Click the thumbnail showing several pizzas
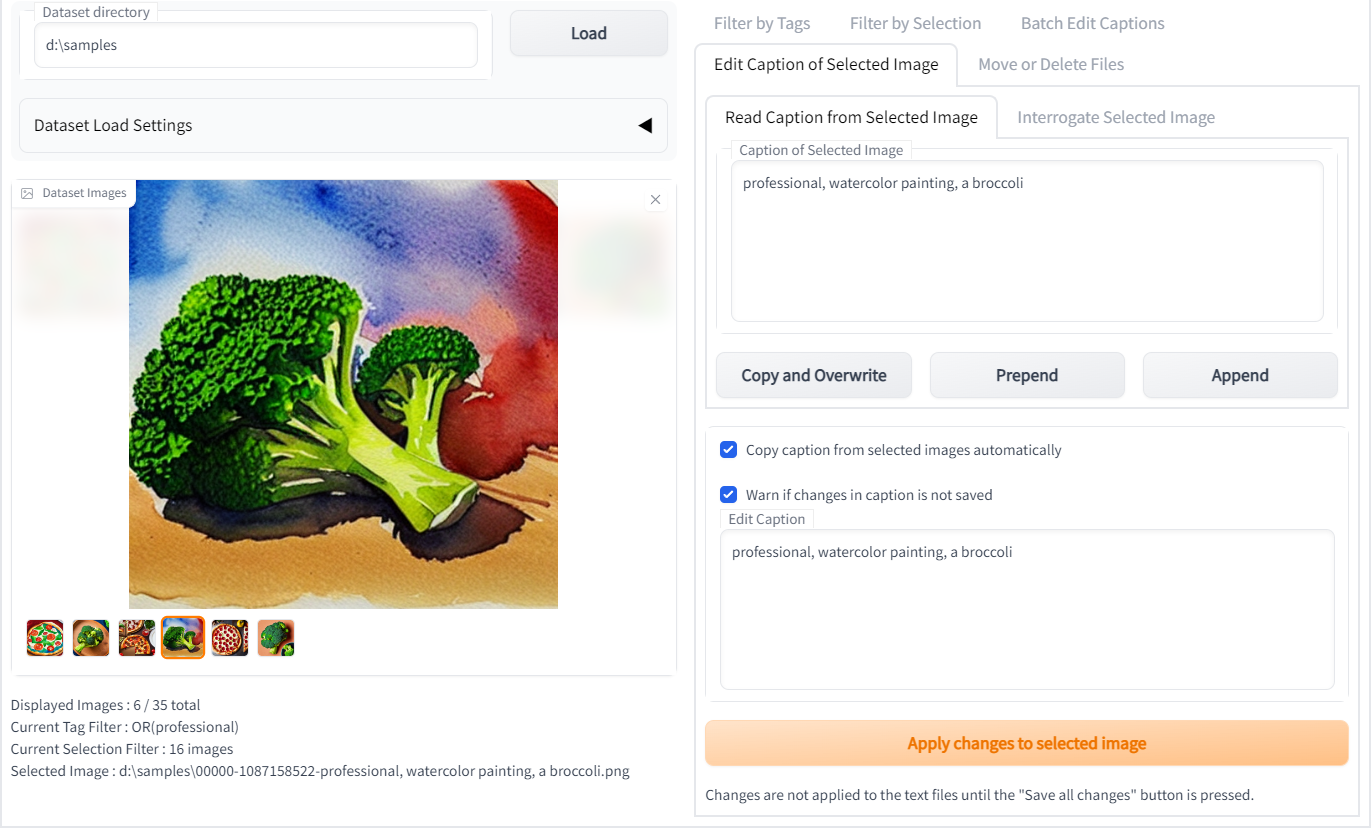Screen dimensions: 1371x828 (x=137, y=638)
